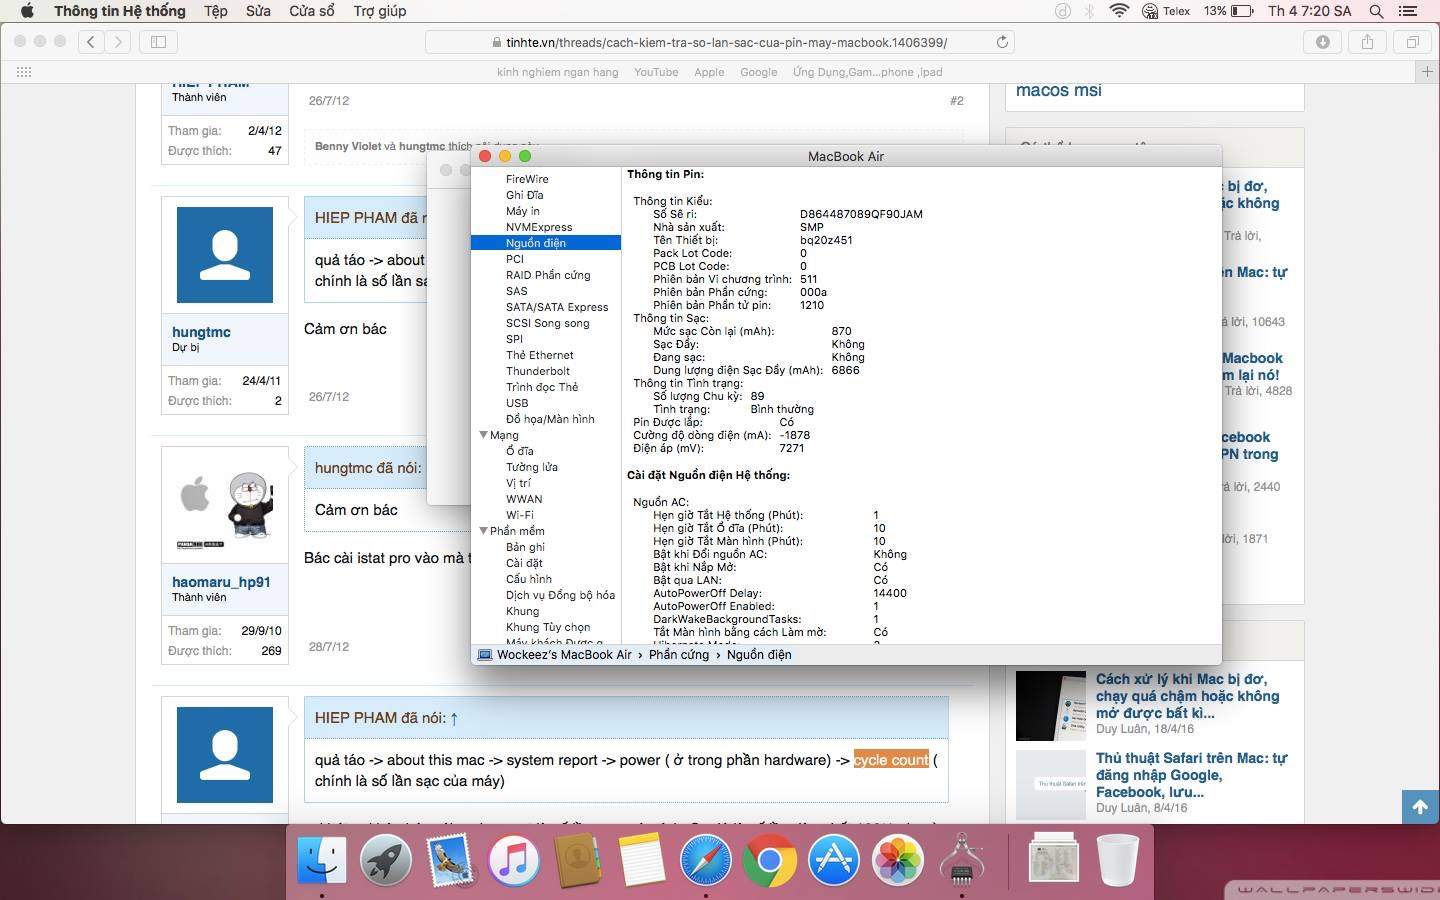The width and height of the screenshot is (1440, 900).
Task: Open hungtmc user profile link
Action: point(201,332)
